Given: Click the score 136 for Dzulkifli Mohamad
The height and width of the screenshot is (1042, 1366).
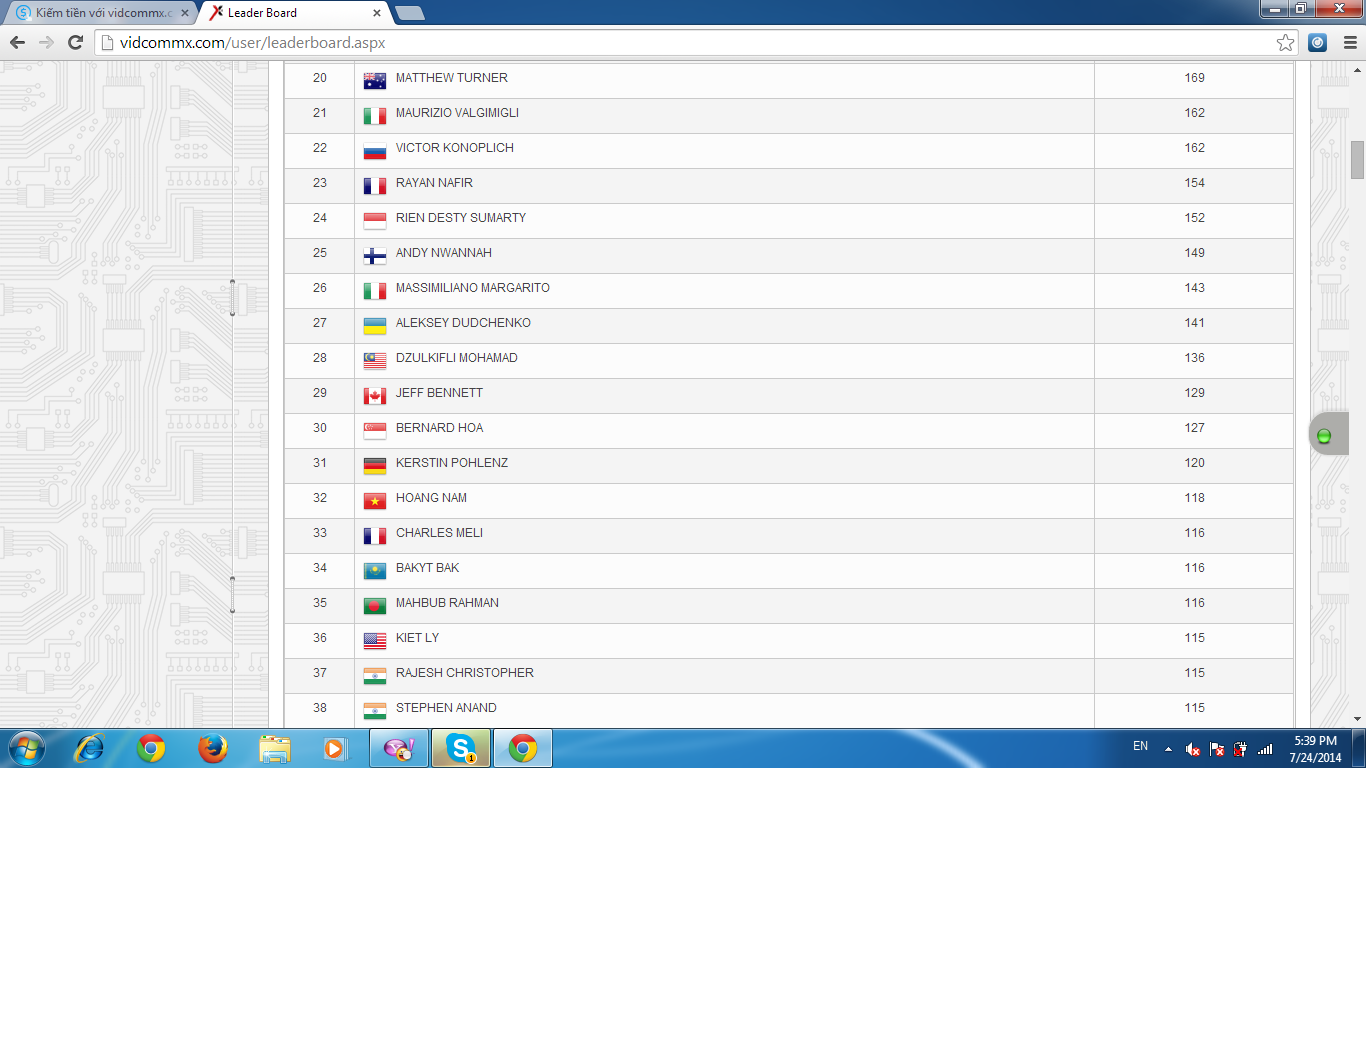Looking at the screenshot, I should coord(1195,358).
